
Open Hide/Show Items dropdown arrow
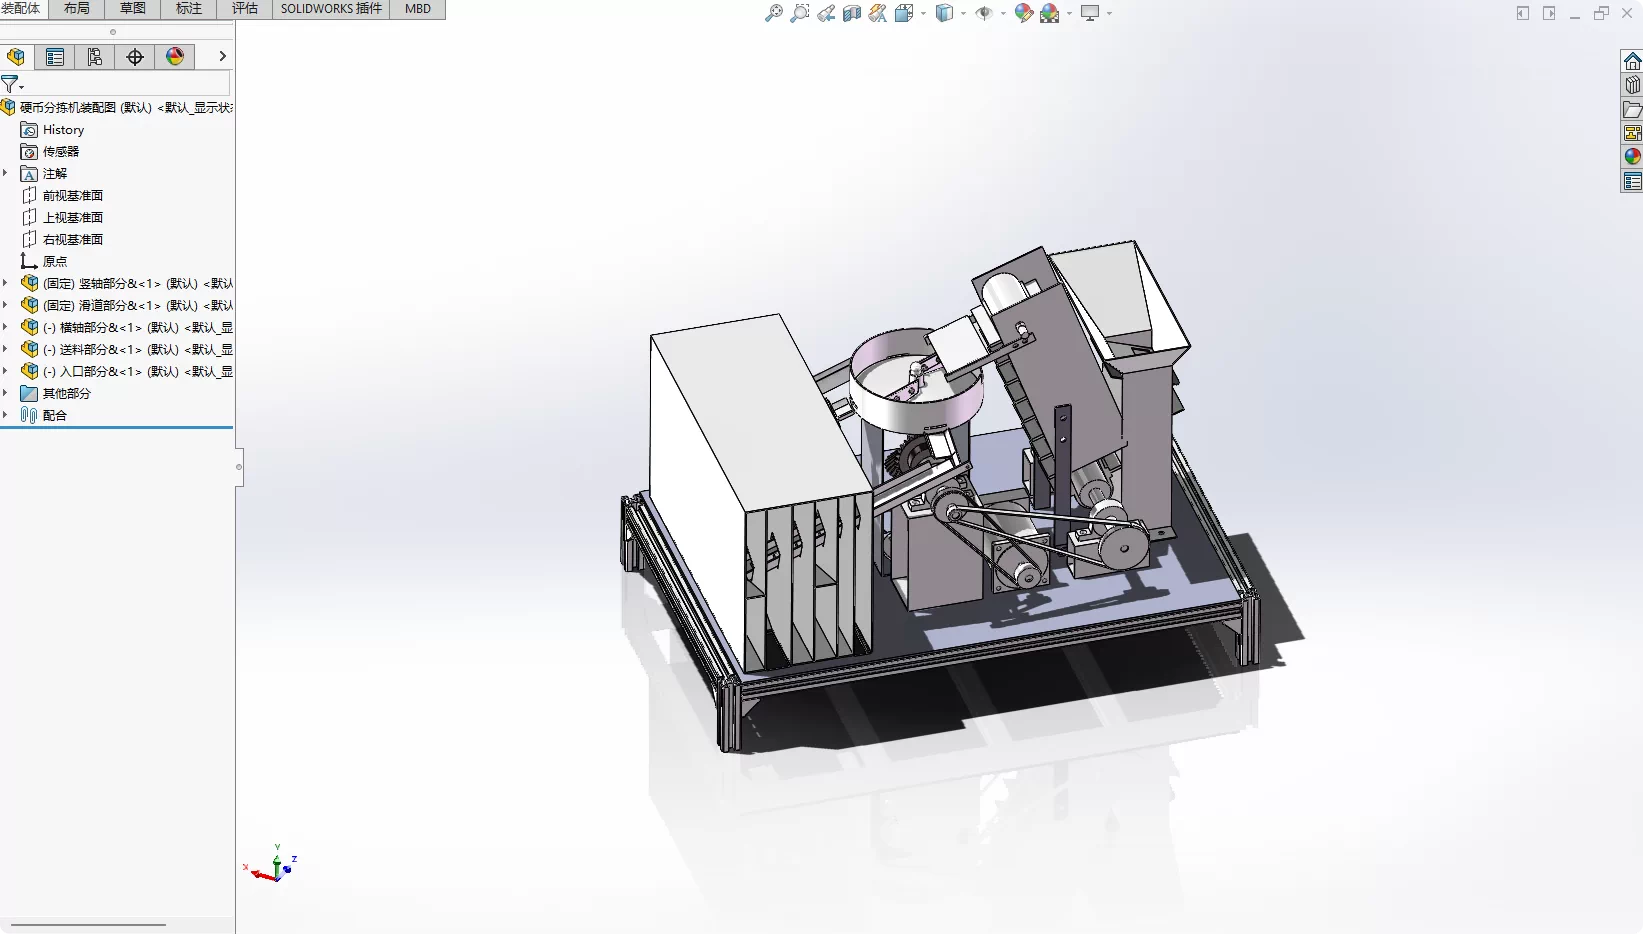pos(1003,13)
